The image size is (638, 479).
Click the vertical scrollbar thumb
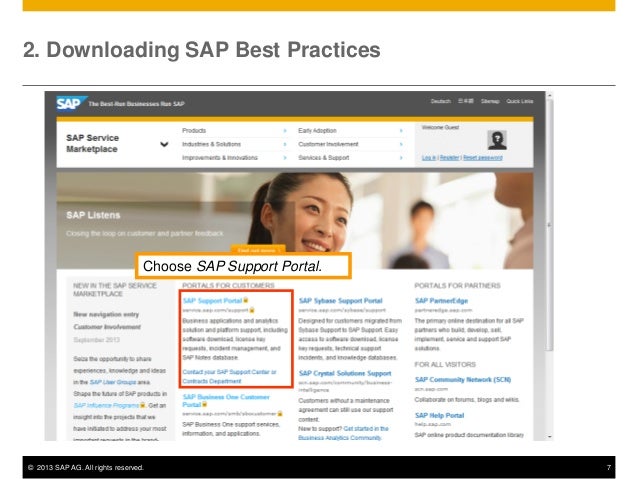click(550, 225)
